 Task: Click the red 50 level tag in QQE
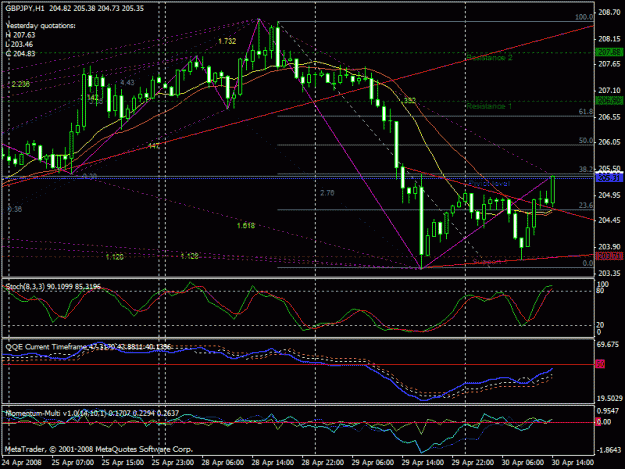point(600,364)
